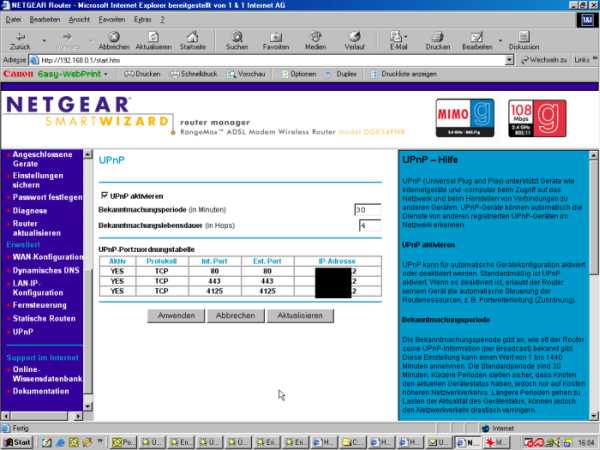Open Fernsteuerung sidebar link
Image resolution: width=600 pixels, height=450 pixels.
39,305
